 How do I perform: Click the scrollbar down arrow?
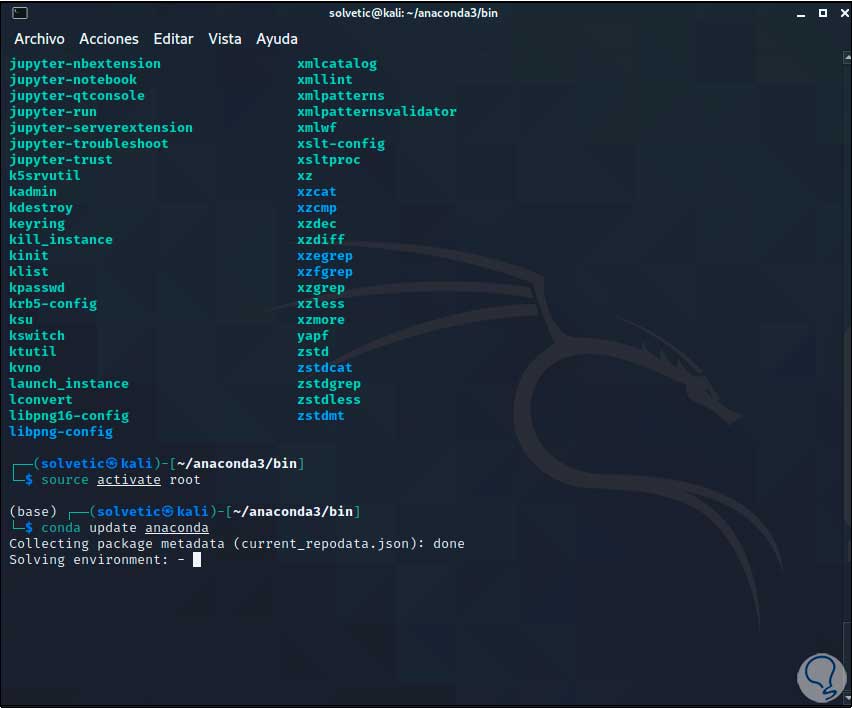click(847, 698)
